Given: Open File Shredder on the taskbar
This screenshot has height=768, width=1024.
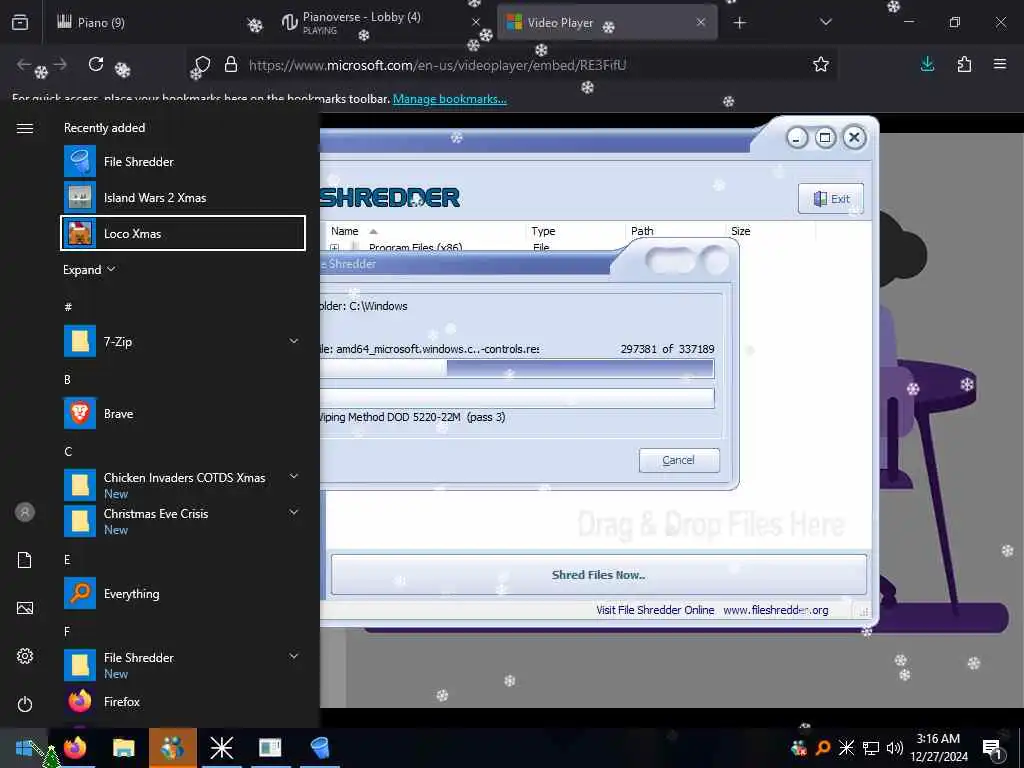Looking at the screenshot, I should click(x=319, y=748).
